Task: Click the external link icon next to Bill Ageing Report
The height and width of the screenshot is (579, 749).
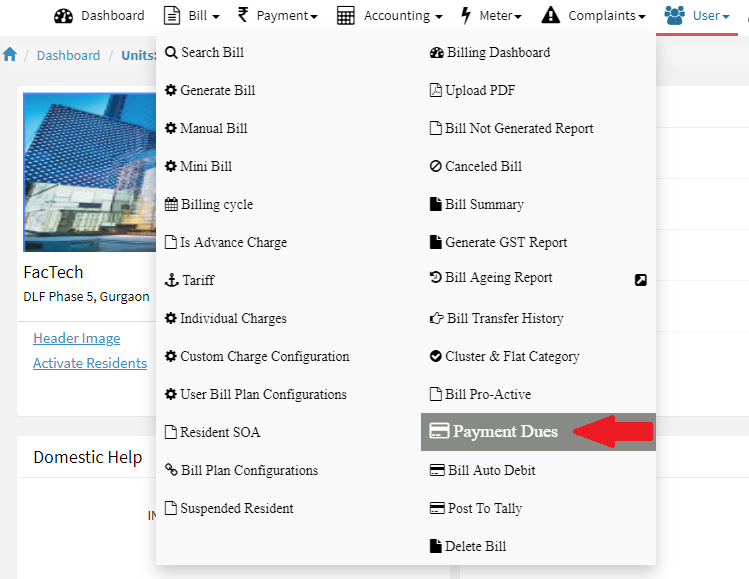Action: [641, 280]
